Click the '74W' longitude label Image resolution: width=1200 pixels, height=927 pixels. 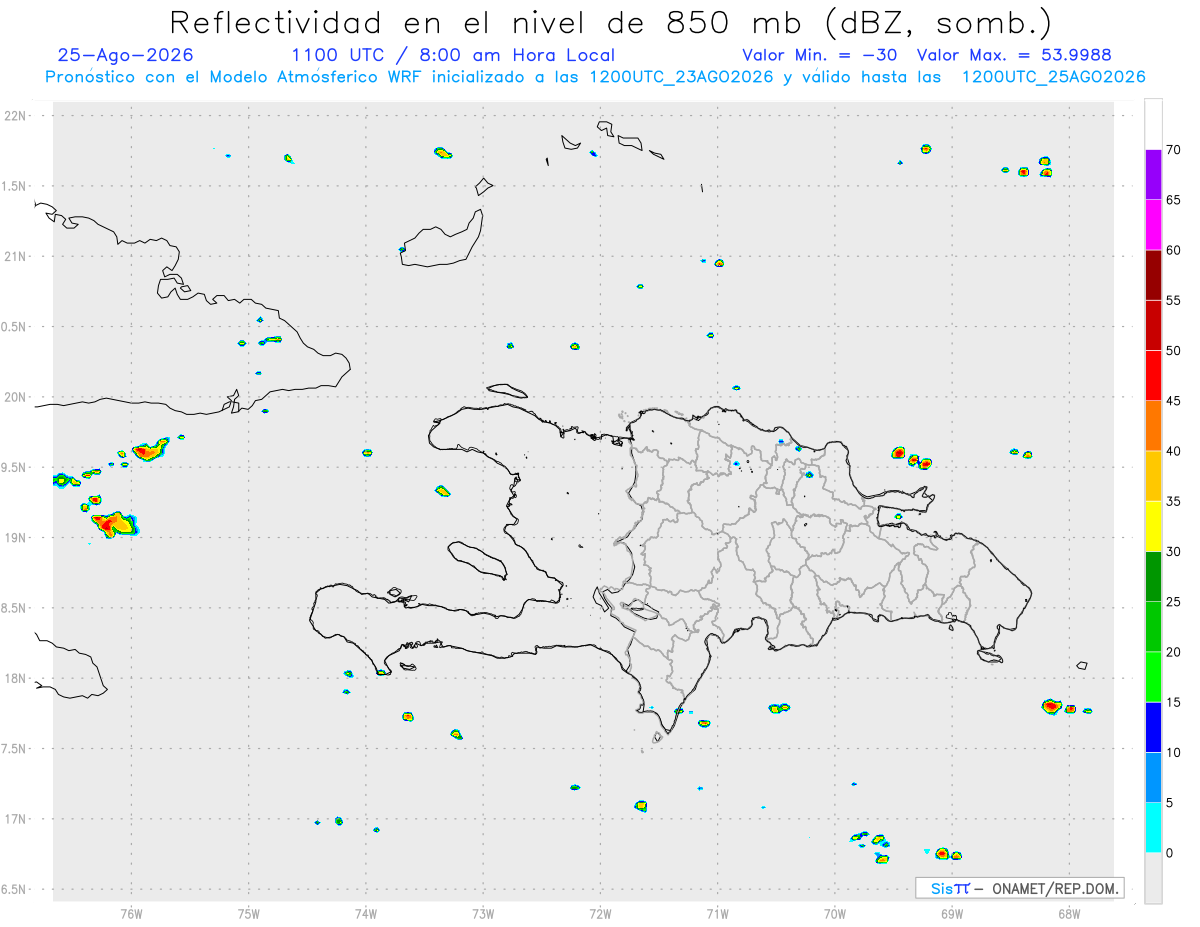pyautogui.click(x=366, y=913)
